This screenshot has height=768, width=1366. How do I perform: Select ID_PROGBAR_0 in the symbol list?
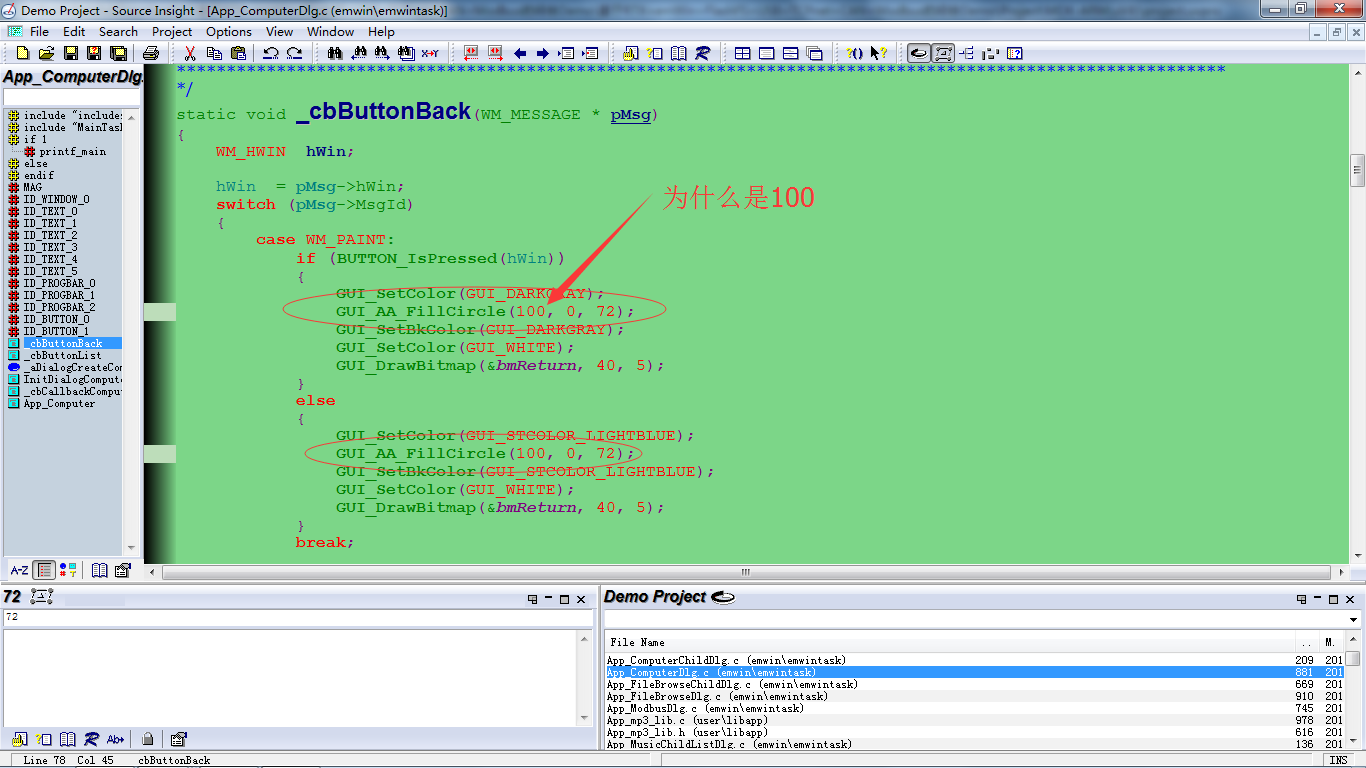click(59, 283)
